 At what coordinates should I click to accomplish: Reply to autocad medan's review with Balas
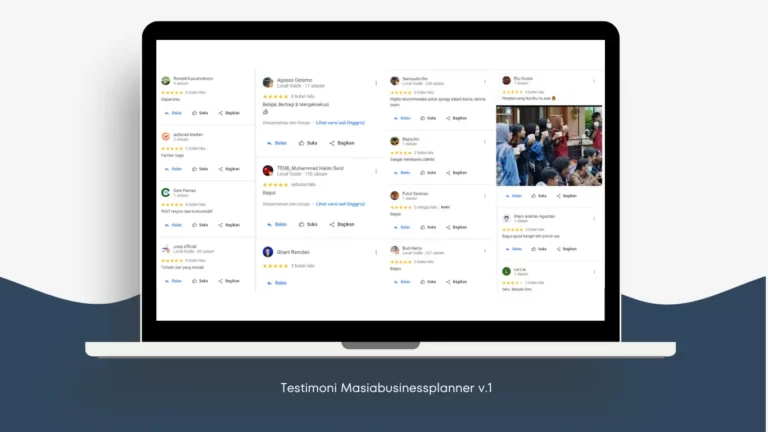[x=173, y=169]
